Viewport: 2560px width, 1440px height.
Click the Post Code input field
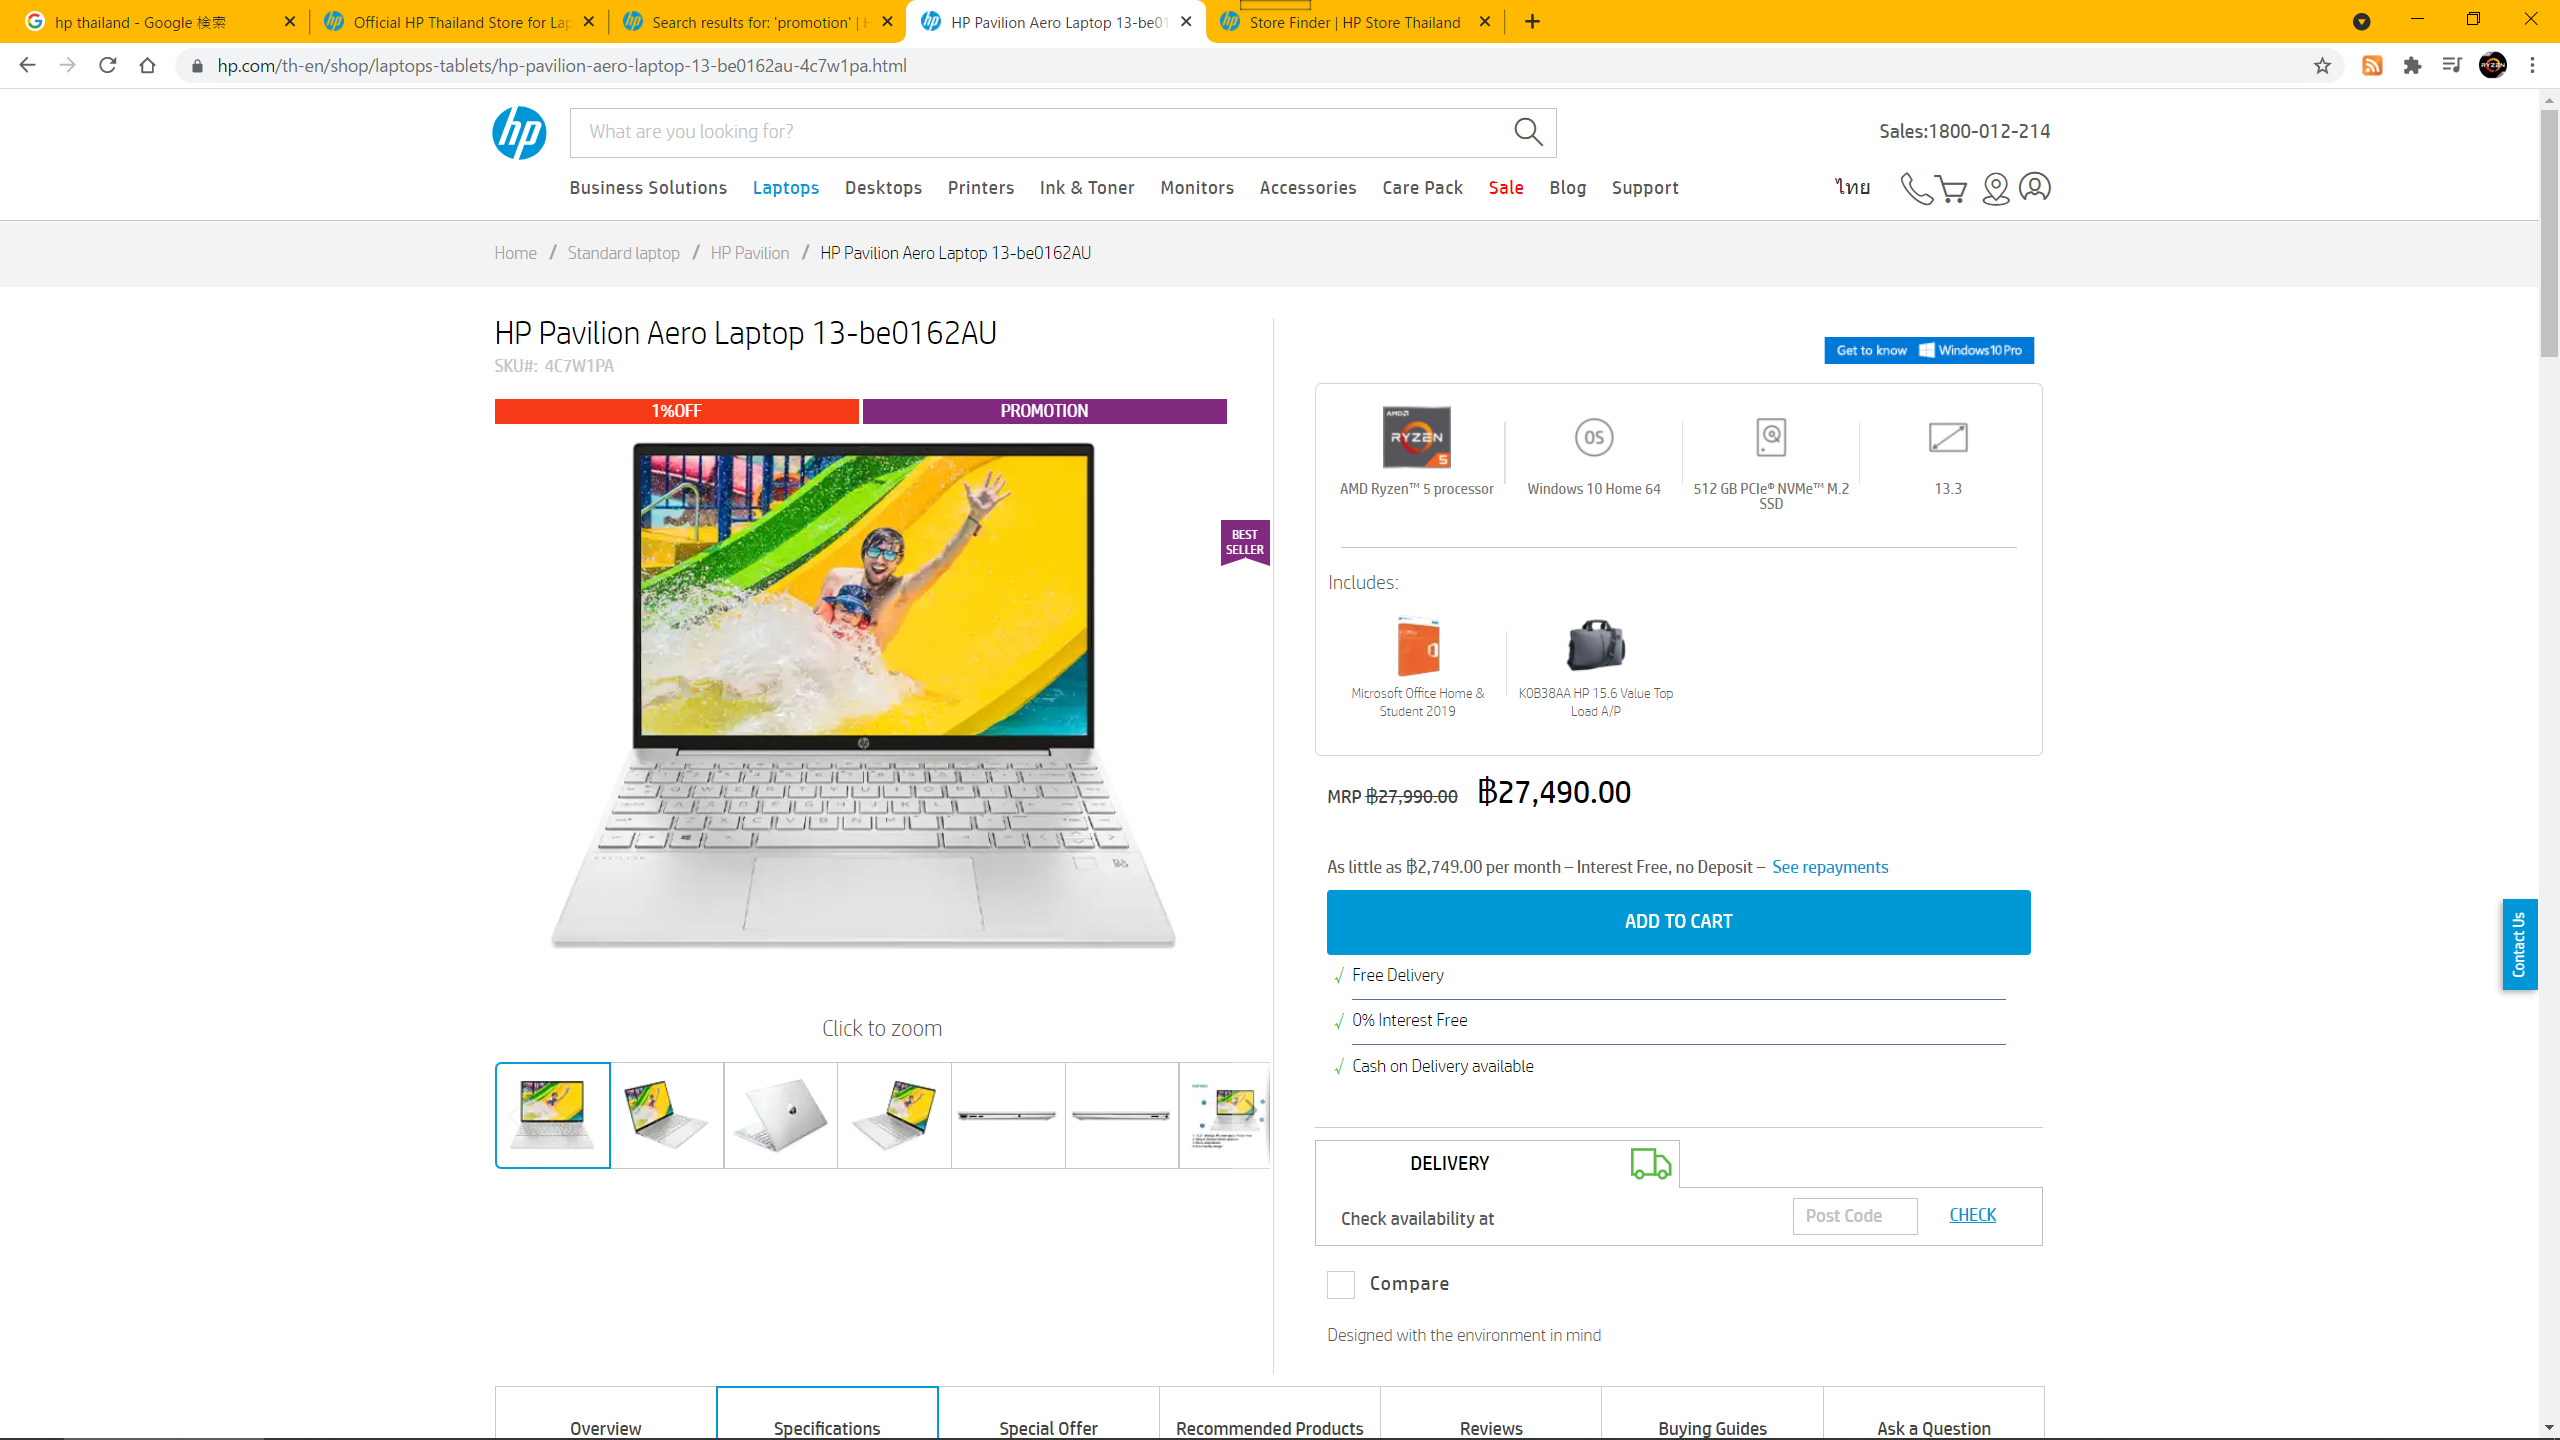[1855, 1216]
